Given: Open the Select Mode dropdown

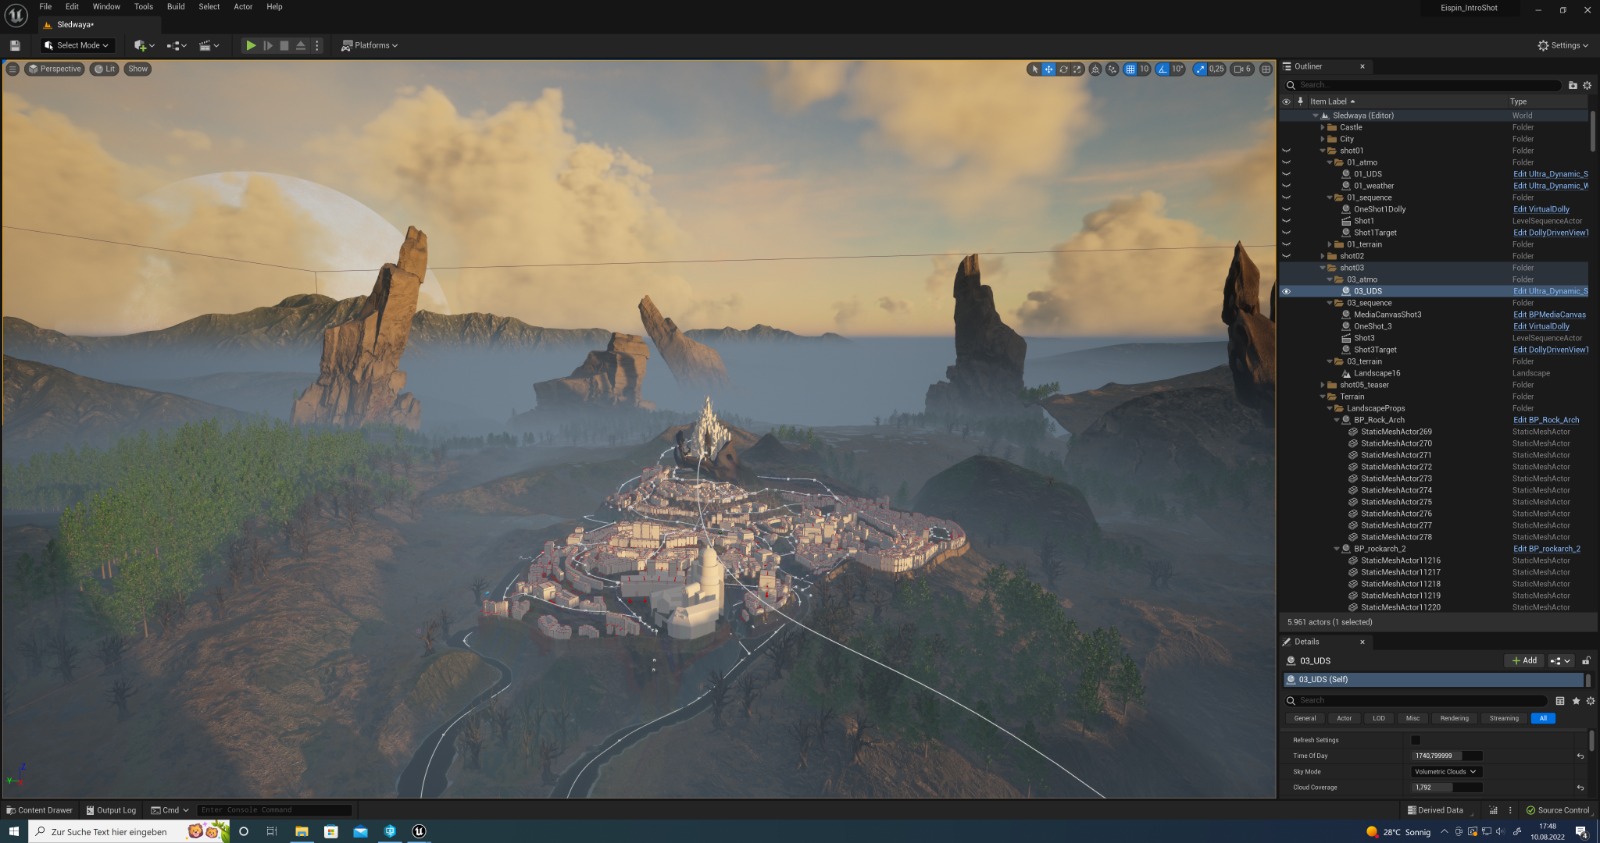Looking at the screenshot, I should (77, 45).
